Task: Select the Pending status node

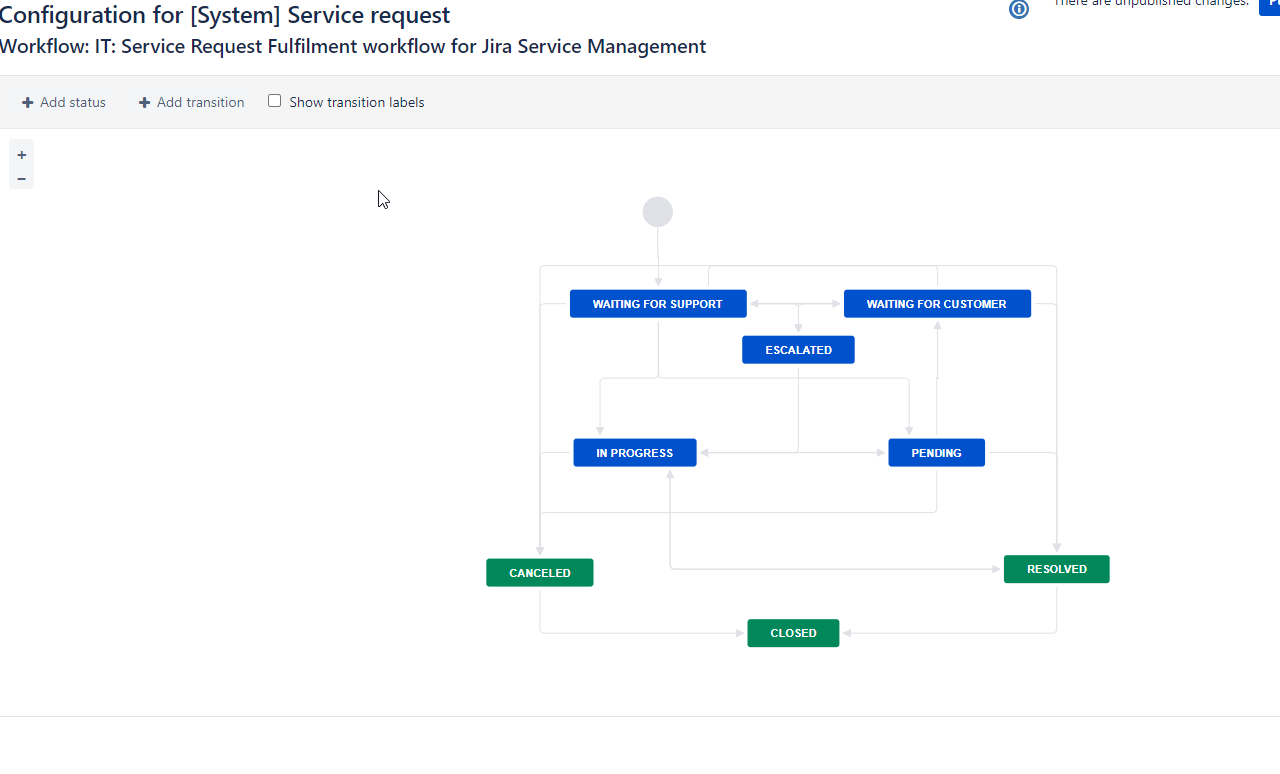Action: [937, 453]
